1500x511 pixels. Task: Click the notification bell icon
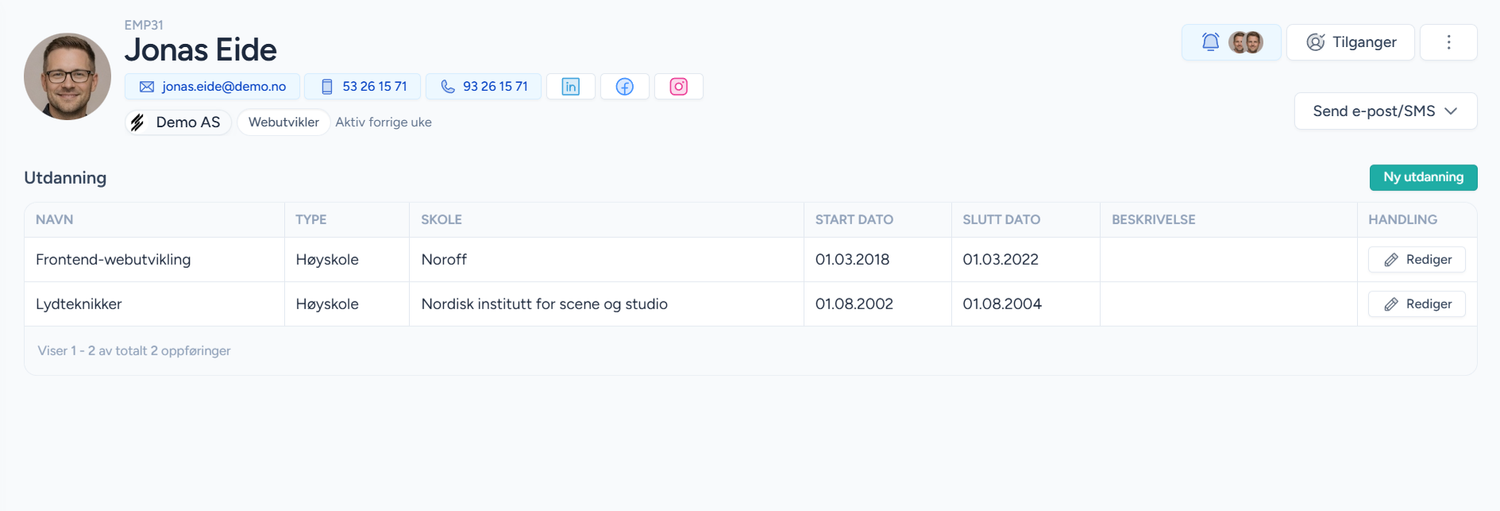(x=1210, y=42)
